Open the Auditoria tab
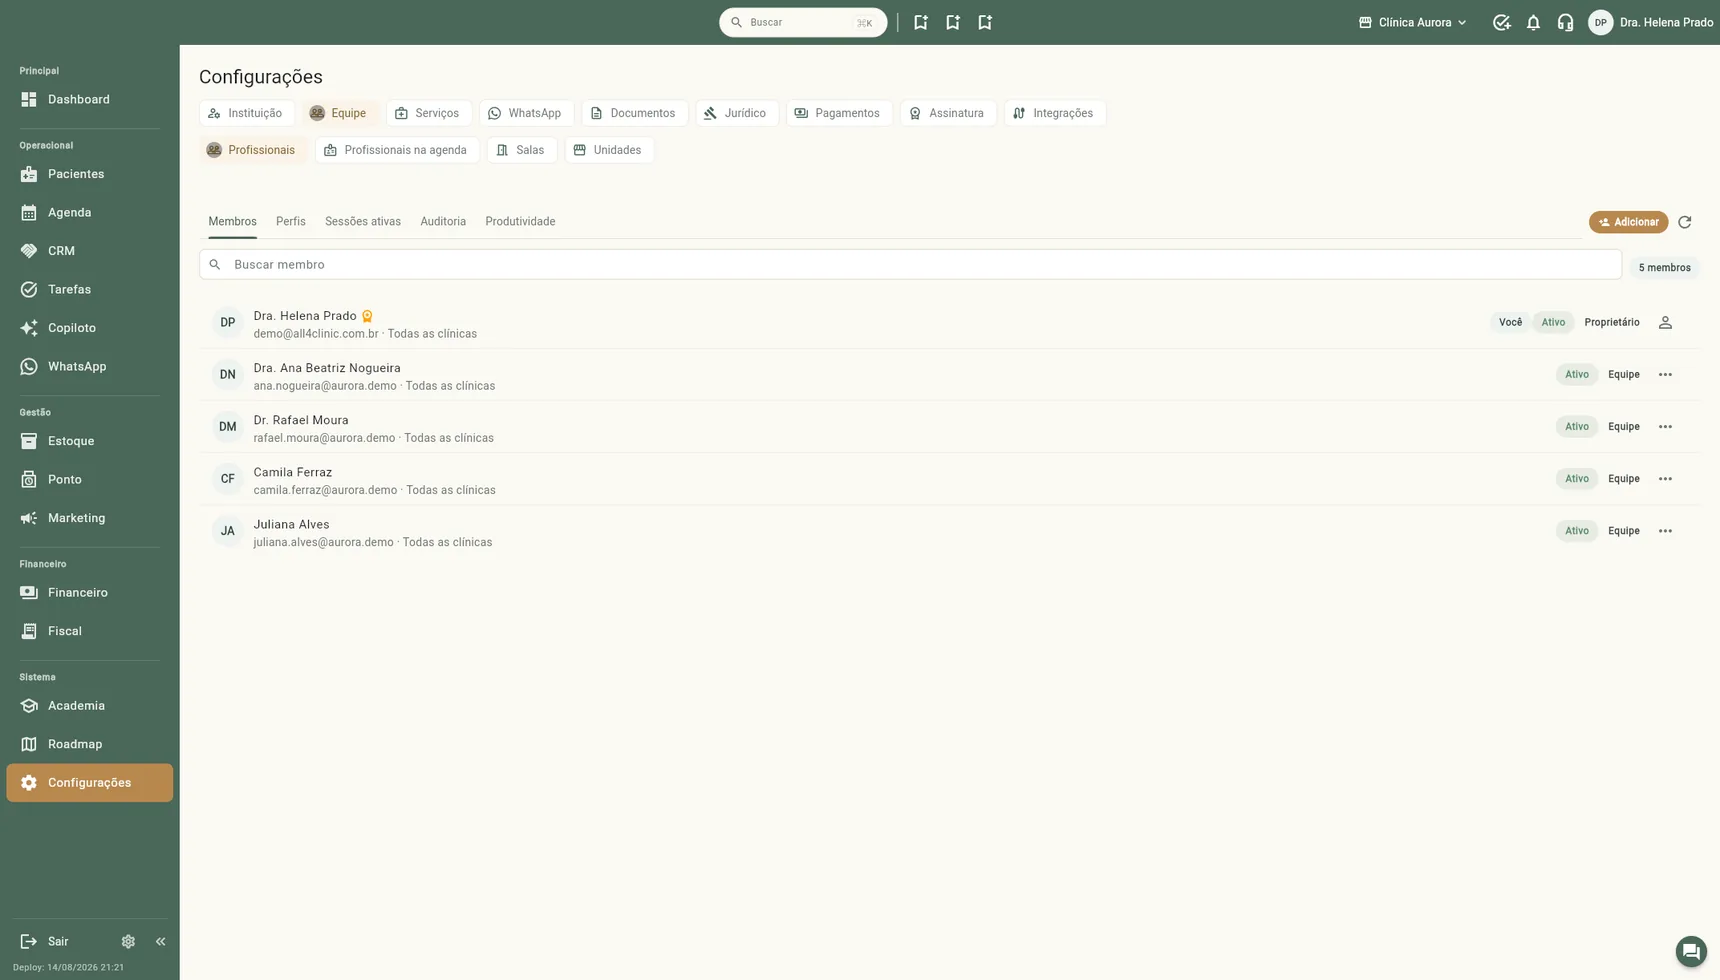Viewport: 1720px width, 980px height. click(443, 222)
